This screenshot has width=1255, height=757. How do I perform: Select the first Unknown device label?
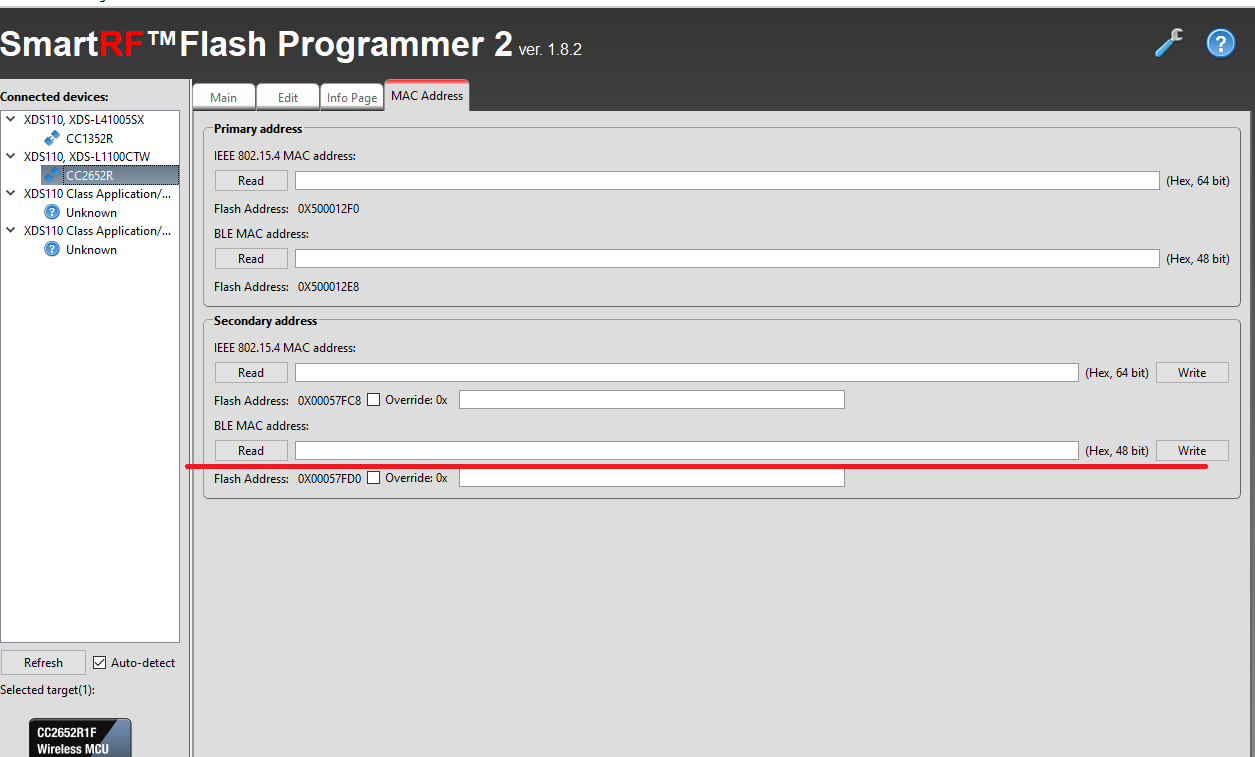(91, 212)
